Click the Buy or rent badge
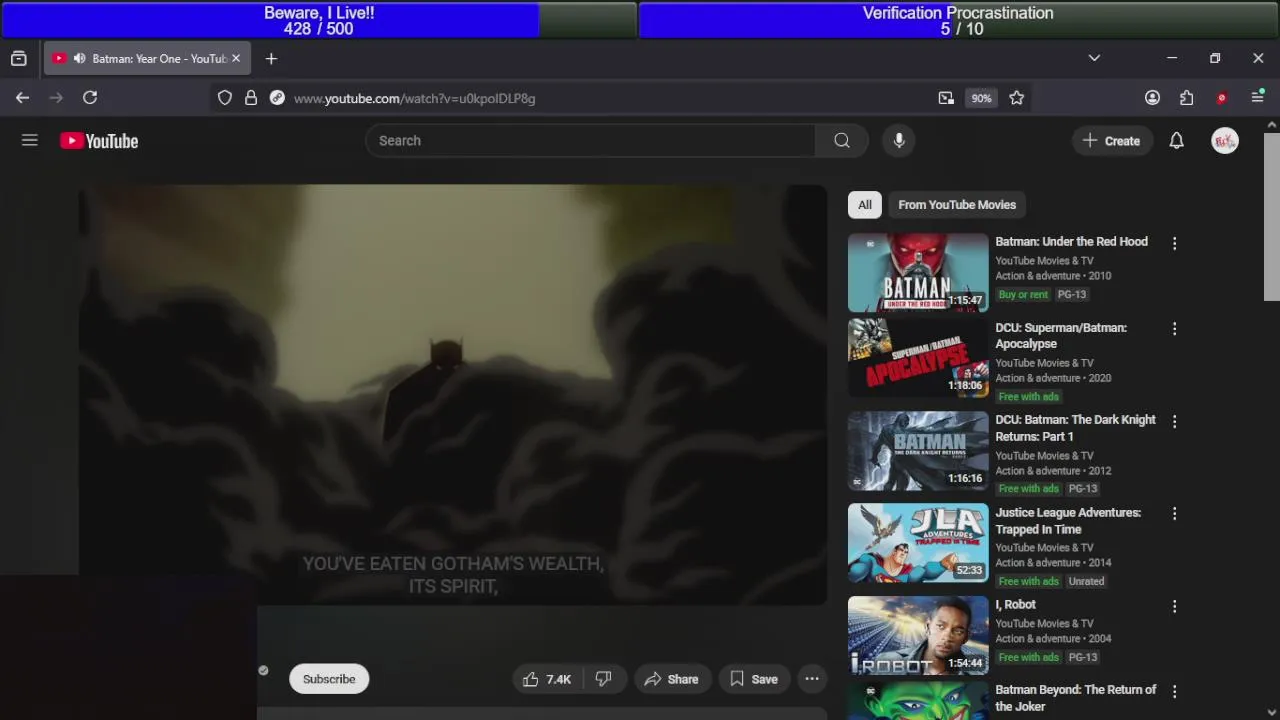1280x720 pixels. pyautogui.click(x=1023, y=295)
